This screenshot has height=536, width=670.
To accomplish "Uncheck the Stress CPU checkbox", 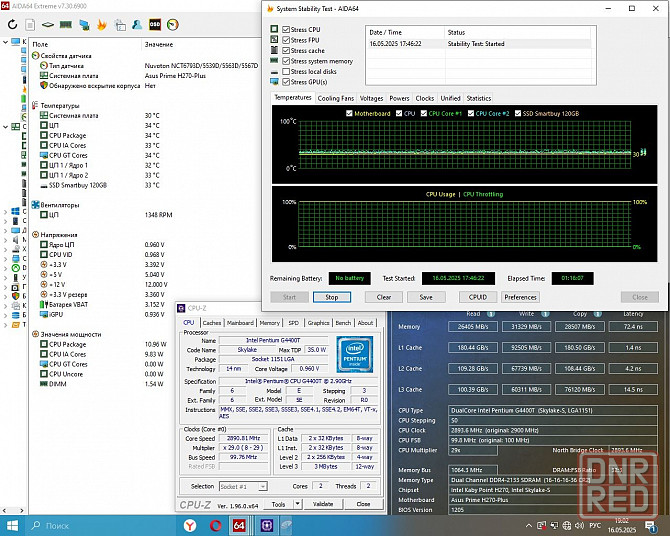I will [x=286, y=29].
